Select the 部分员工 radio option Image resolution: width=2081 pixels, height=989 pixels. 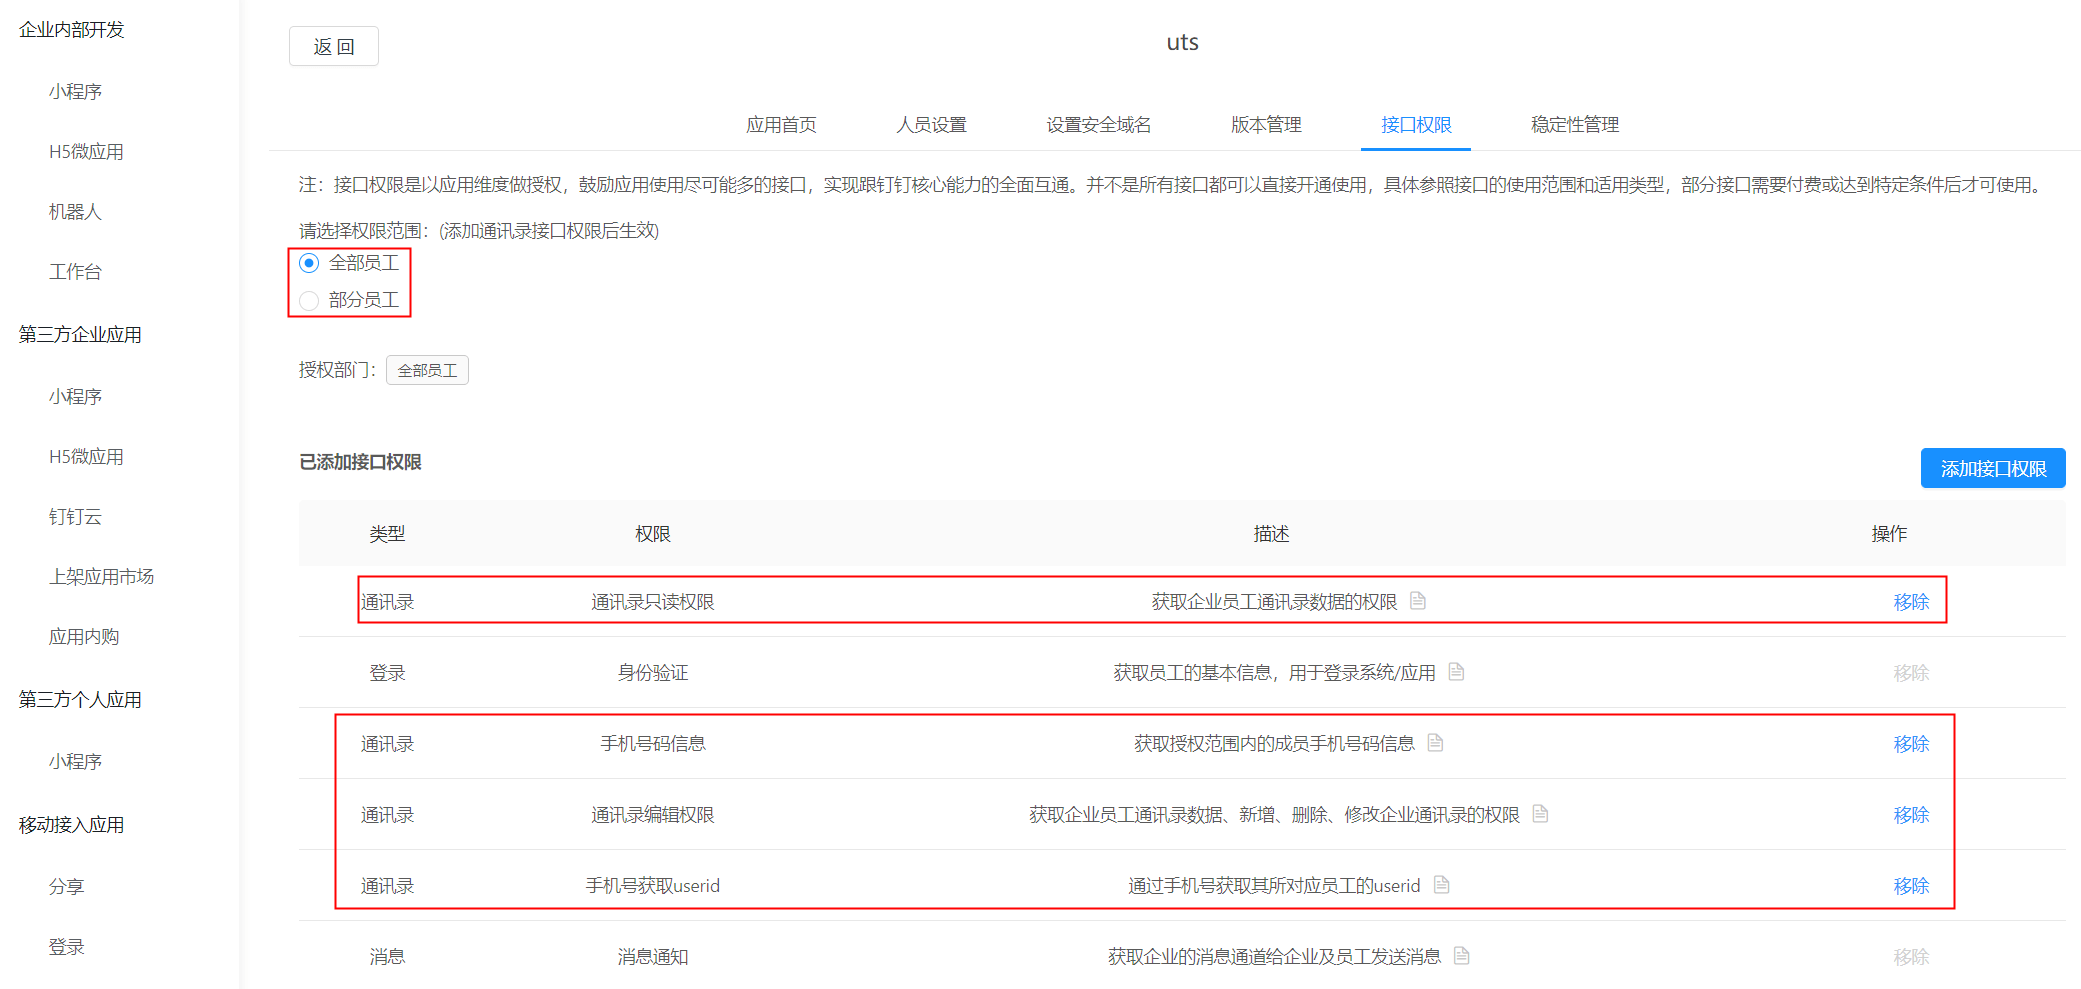(x=309, y=300)
